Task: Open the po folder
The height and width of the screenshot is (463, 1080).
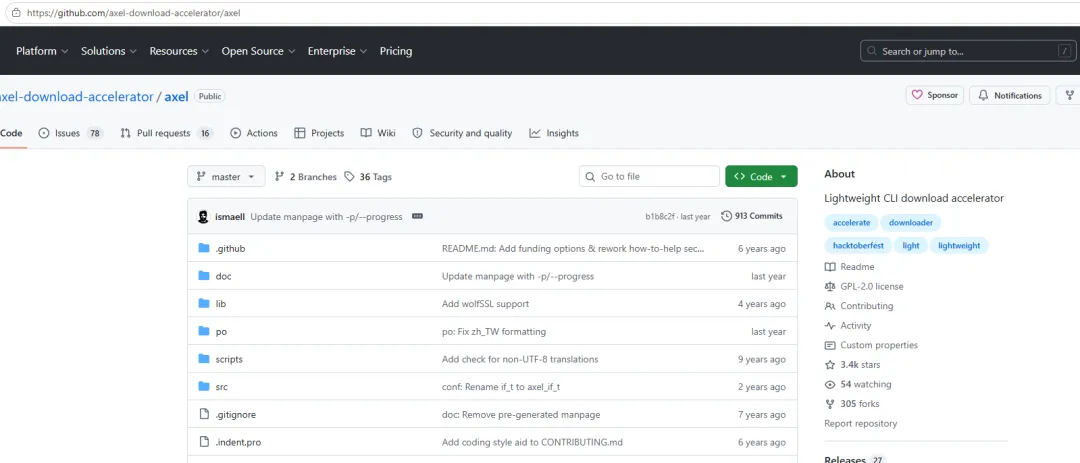Action: pos(221,331)
